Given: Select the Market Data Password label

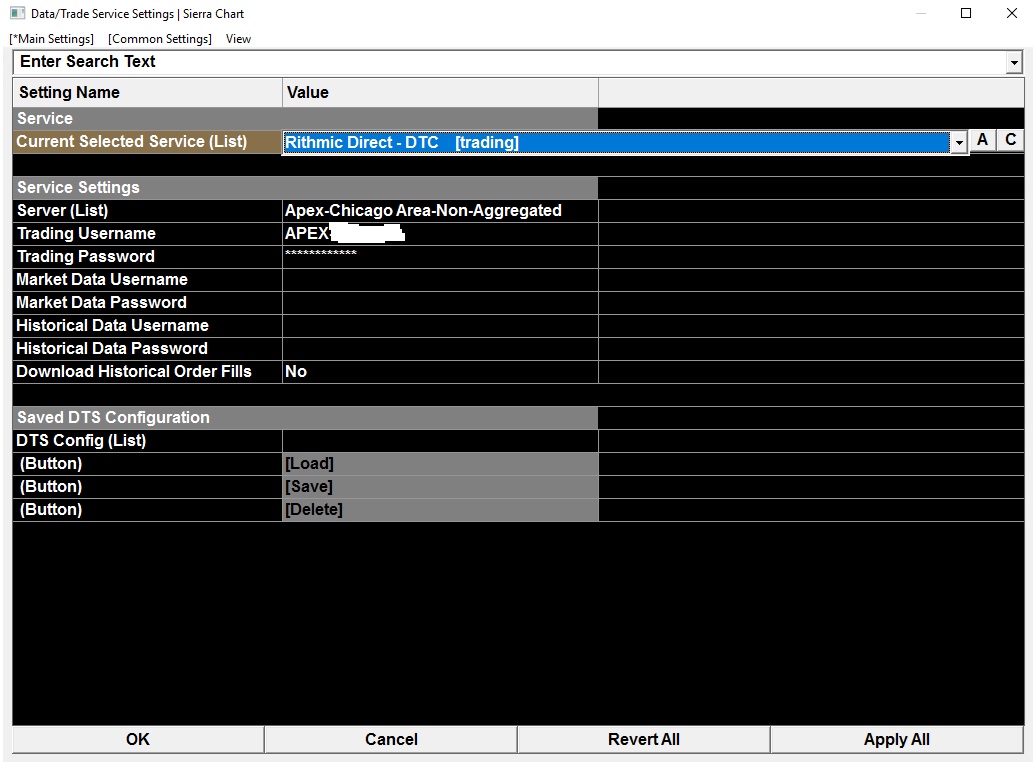Looking at the screenshot, I should 148,303.
